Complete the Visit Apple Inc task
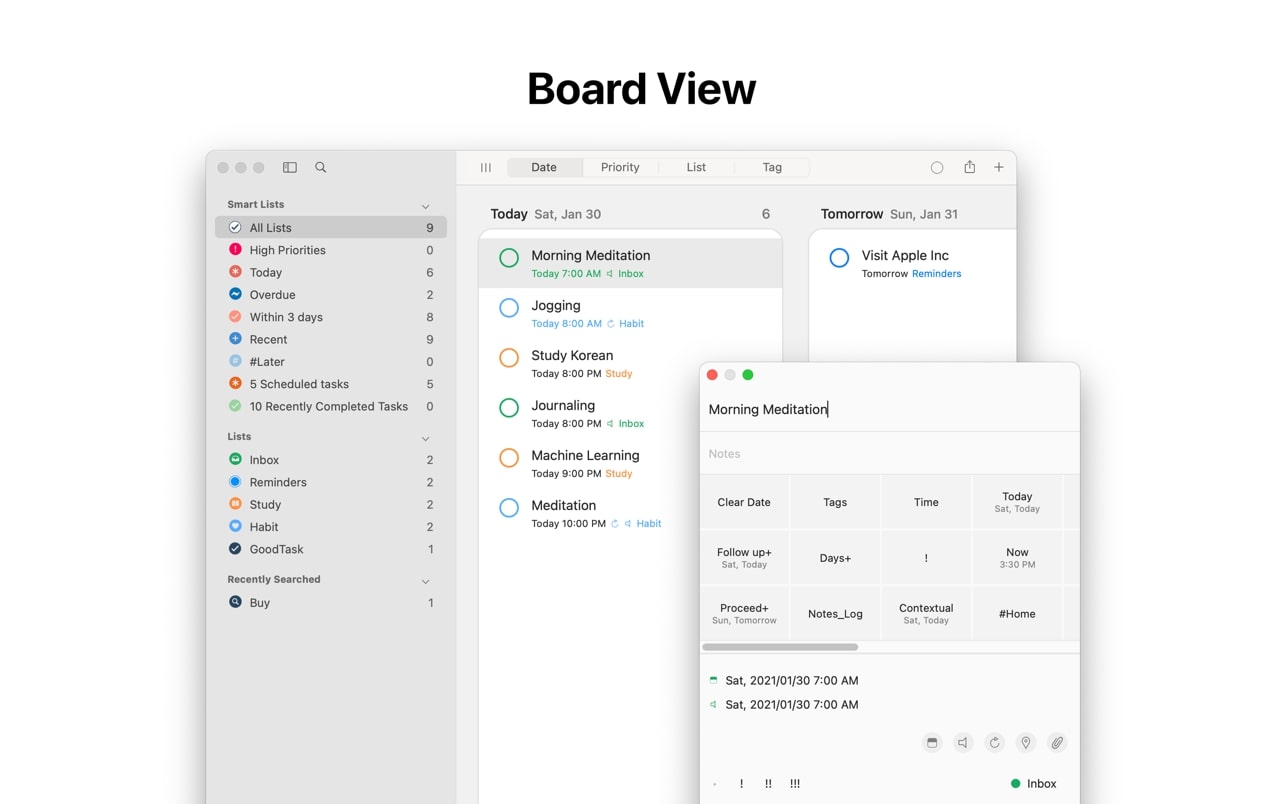 tap(839, 258)
